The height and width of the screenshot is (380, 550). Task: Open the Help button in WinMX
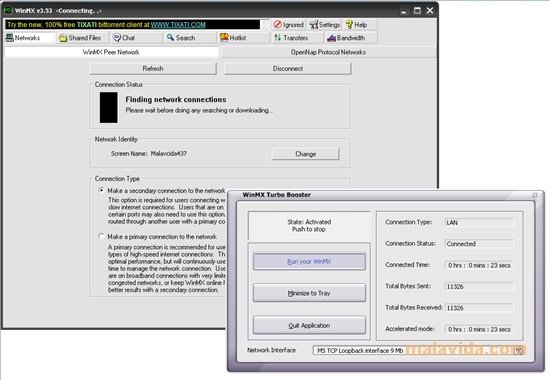pyautogui.click(x=360, y=25)
